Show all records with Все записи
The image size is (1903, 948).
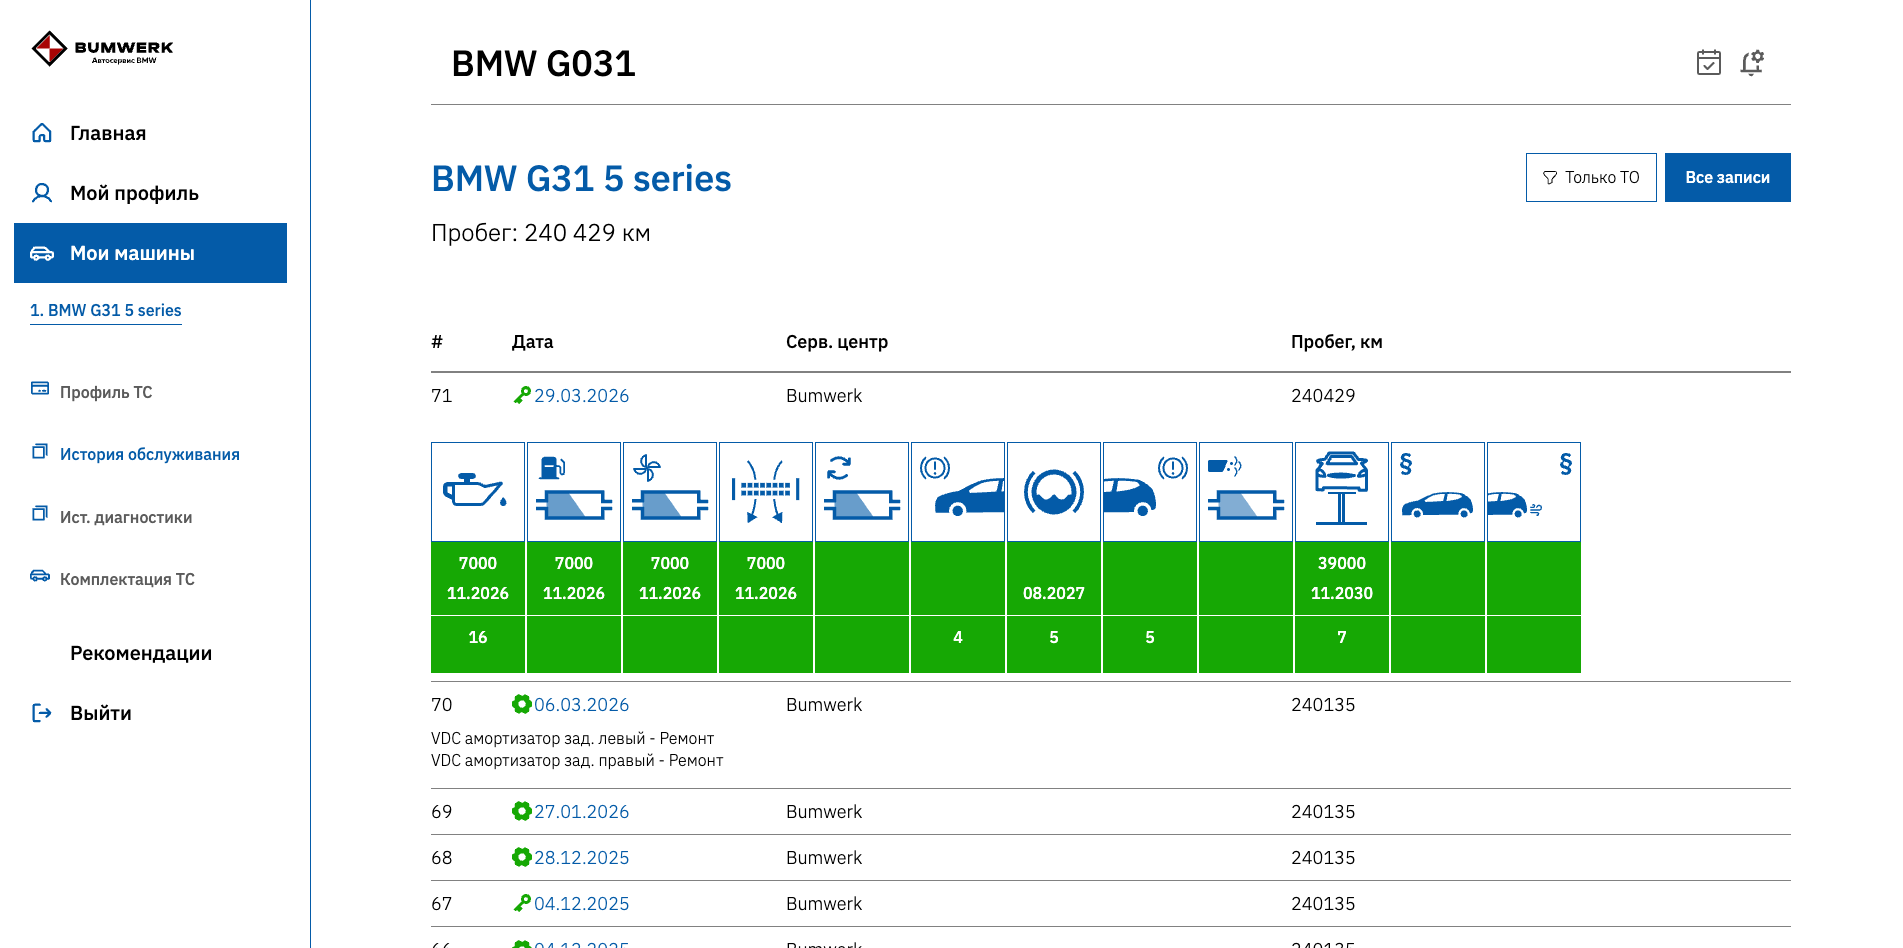pos(1727,177)
